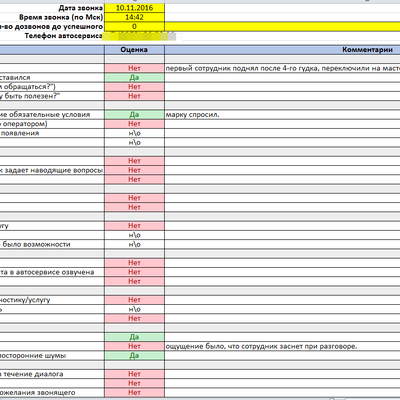Select the 'было возможности' criterion cell
400x400 pixels.
tap(52, 244)
